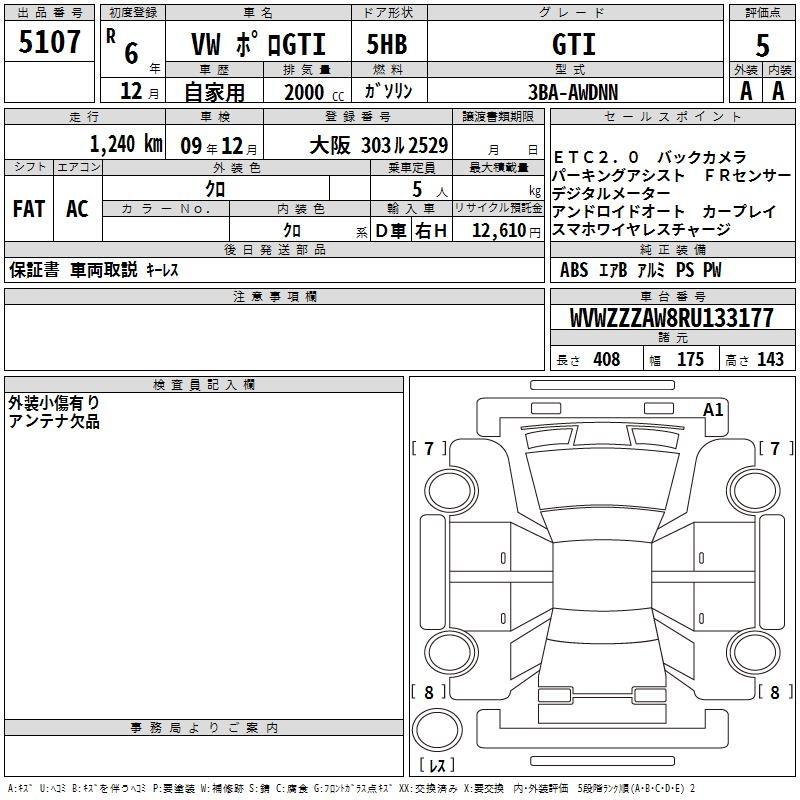Select inspection expiry 09年12月
Image resolution: width=800 pixels, height=800 pixels.
tap(219, 146)
